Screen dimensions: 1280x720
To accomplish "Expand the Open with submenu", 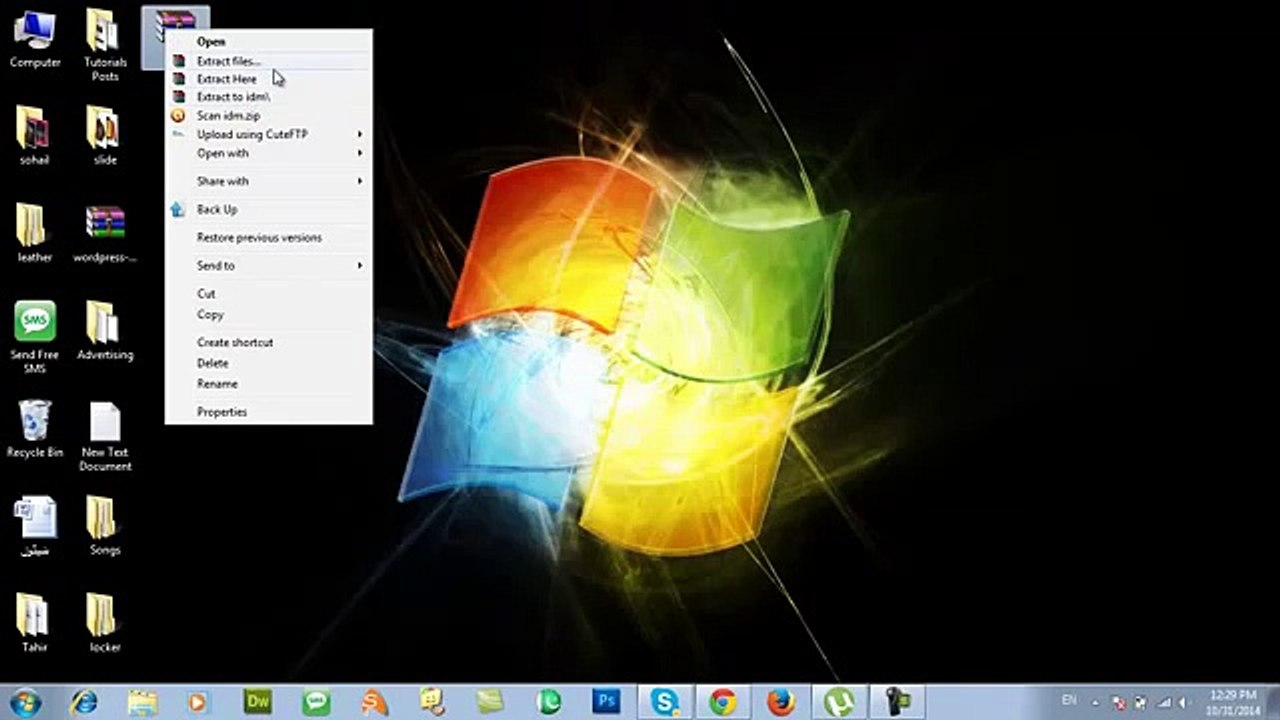I will [269, 153].
